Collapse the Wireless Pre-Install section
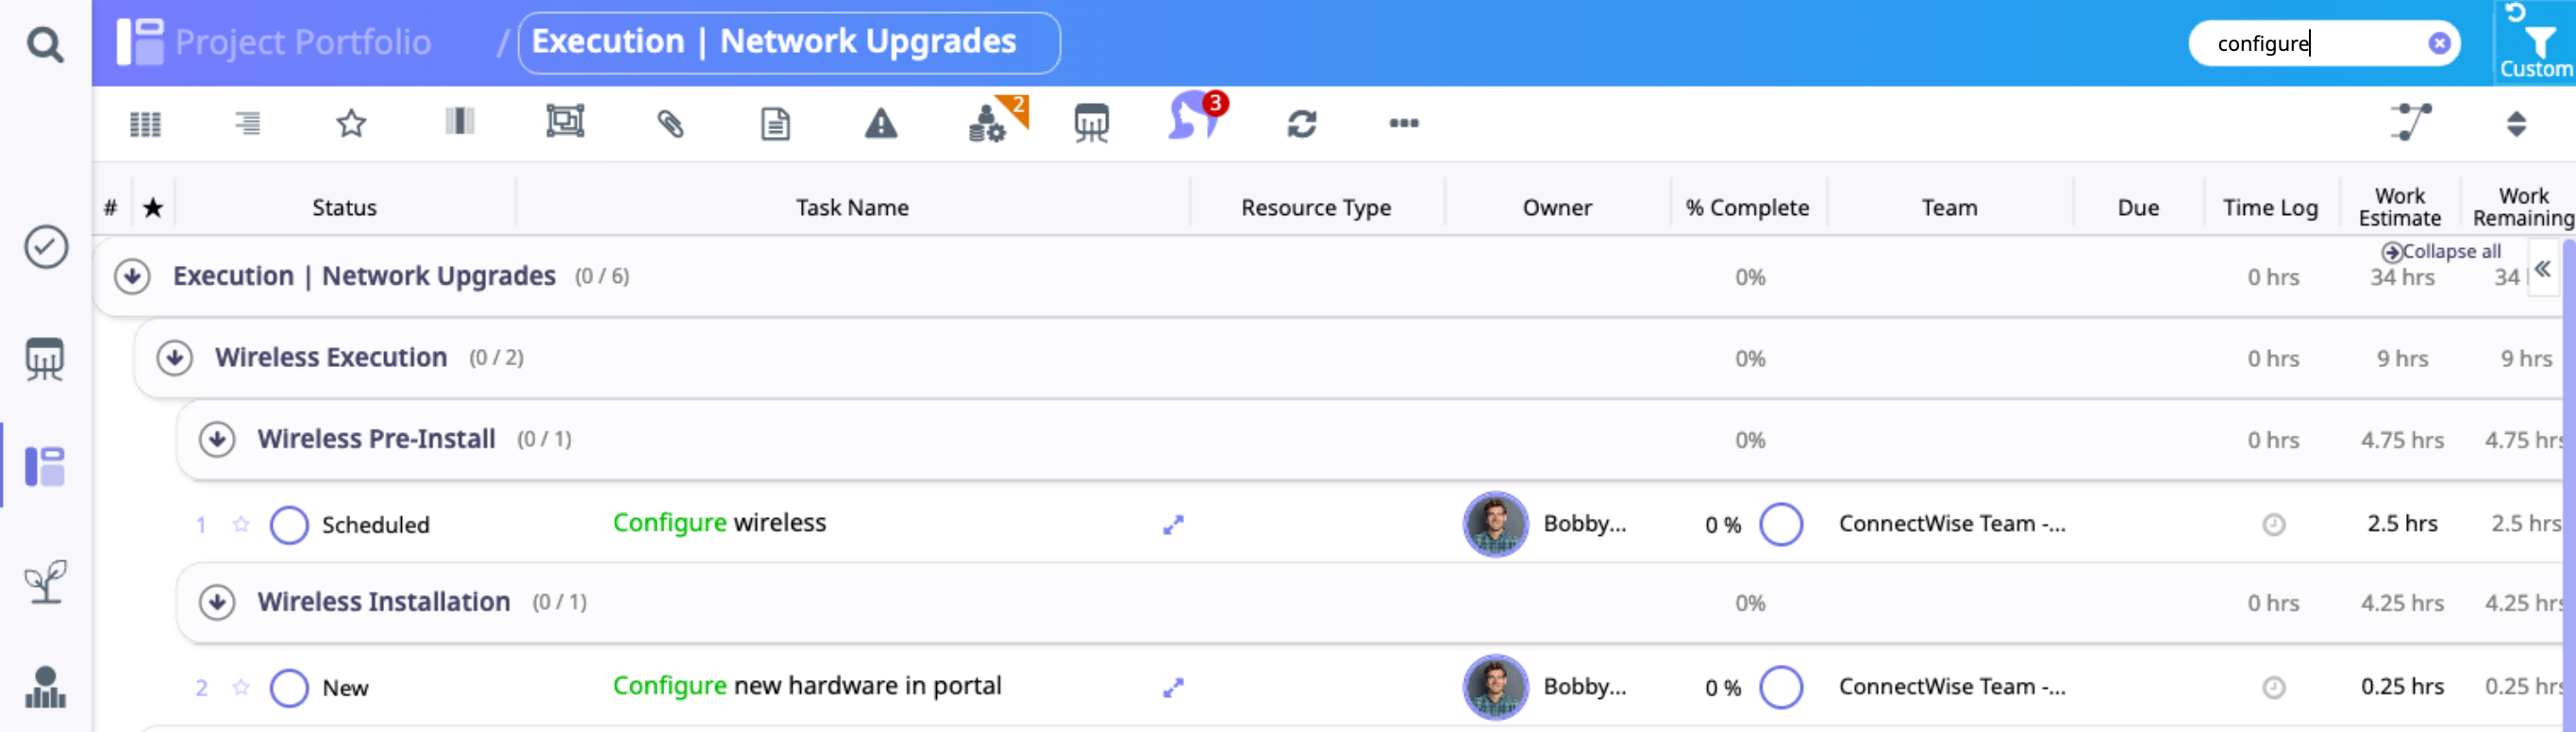This screenshot has width=2576, height=732. pos(217,439)
